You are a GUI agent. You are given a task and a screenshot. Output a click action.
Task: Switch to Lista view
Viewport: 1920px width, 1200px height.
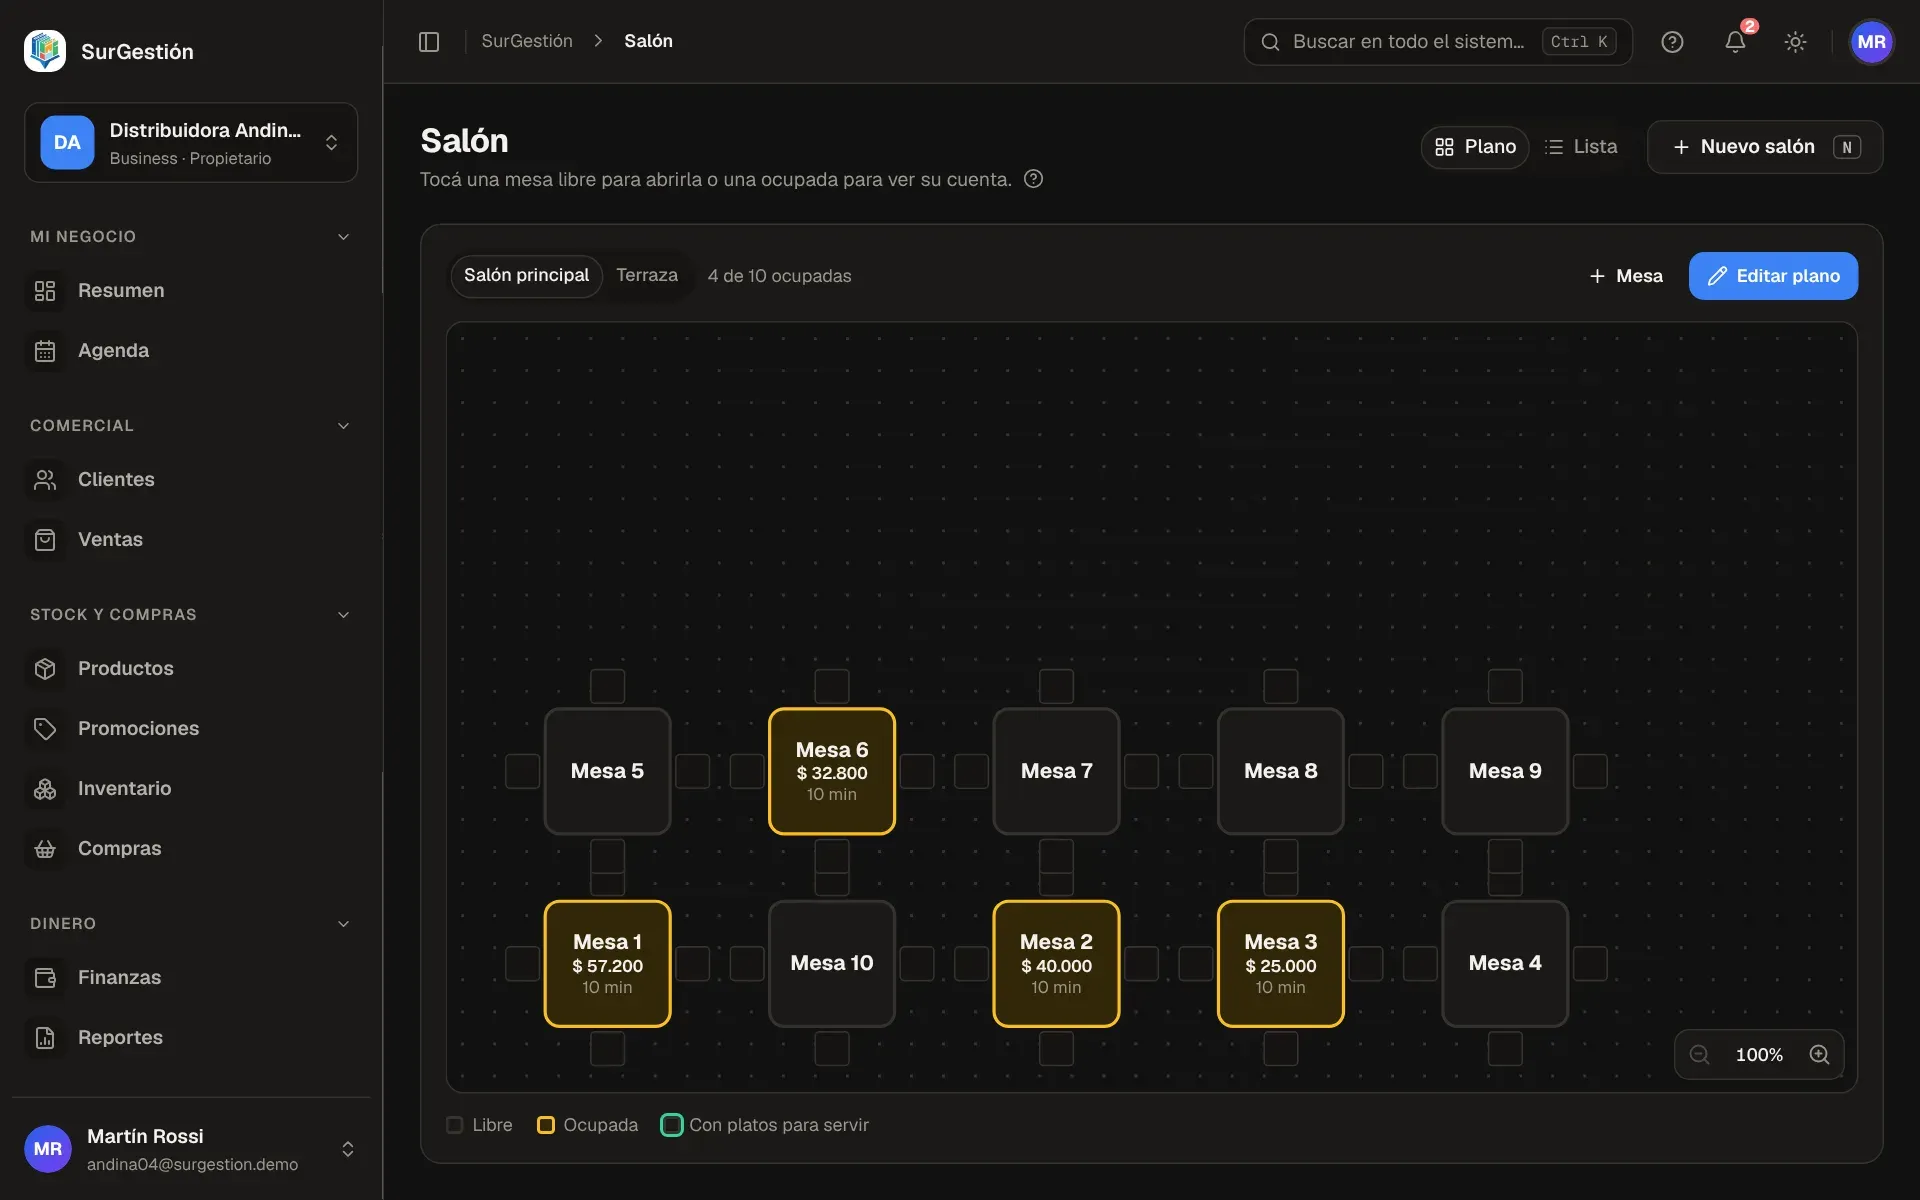1581,147
